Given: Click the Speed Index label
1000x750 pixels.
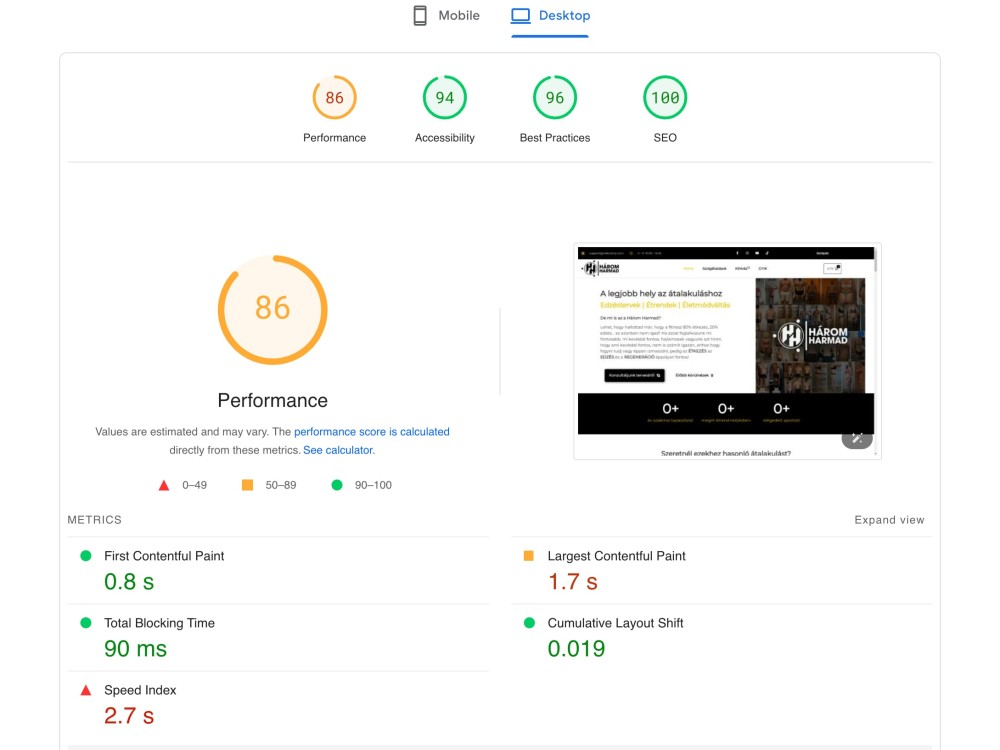Looking at the screenshot, I should tap(140, 690).
